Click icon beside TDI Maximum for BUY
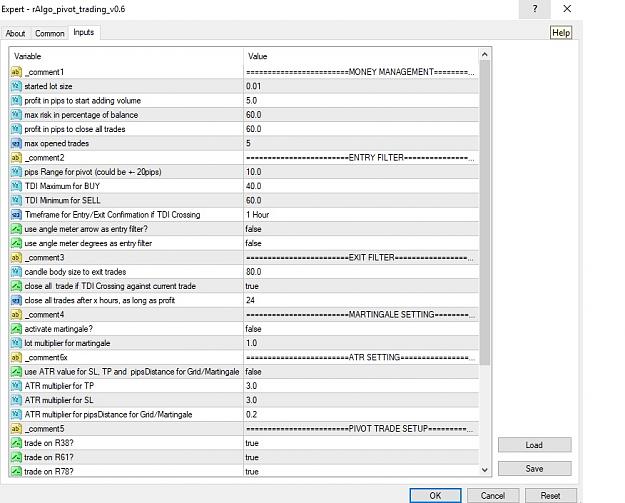Image resolution: width=625 pixels, height=503 pixels. click(x=16, y=186)
